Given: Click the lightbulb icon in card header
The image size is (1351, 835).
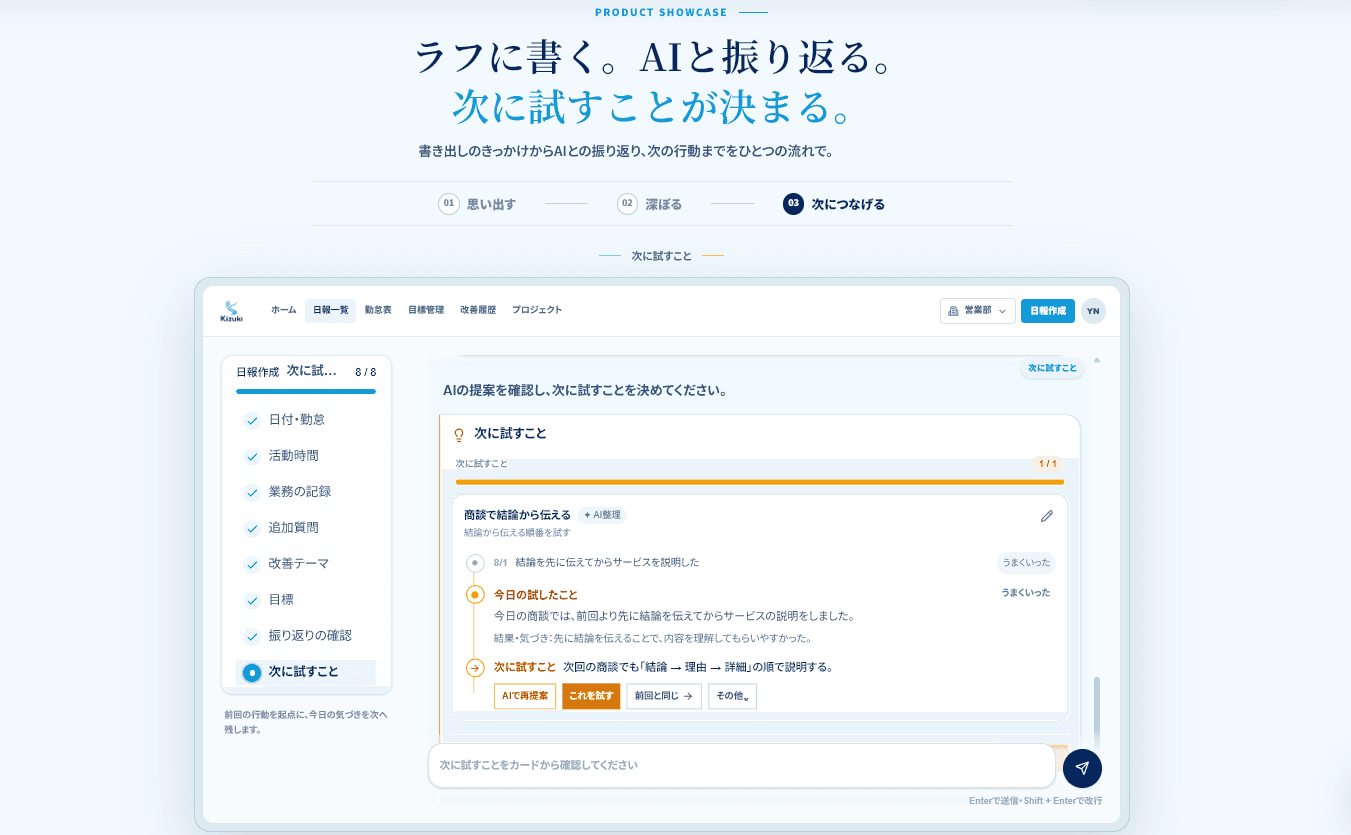Looking at the screenshot, I should tap(460, 435).
